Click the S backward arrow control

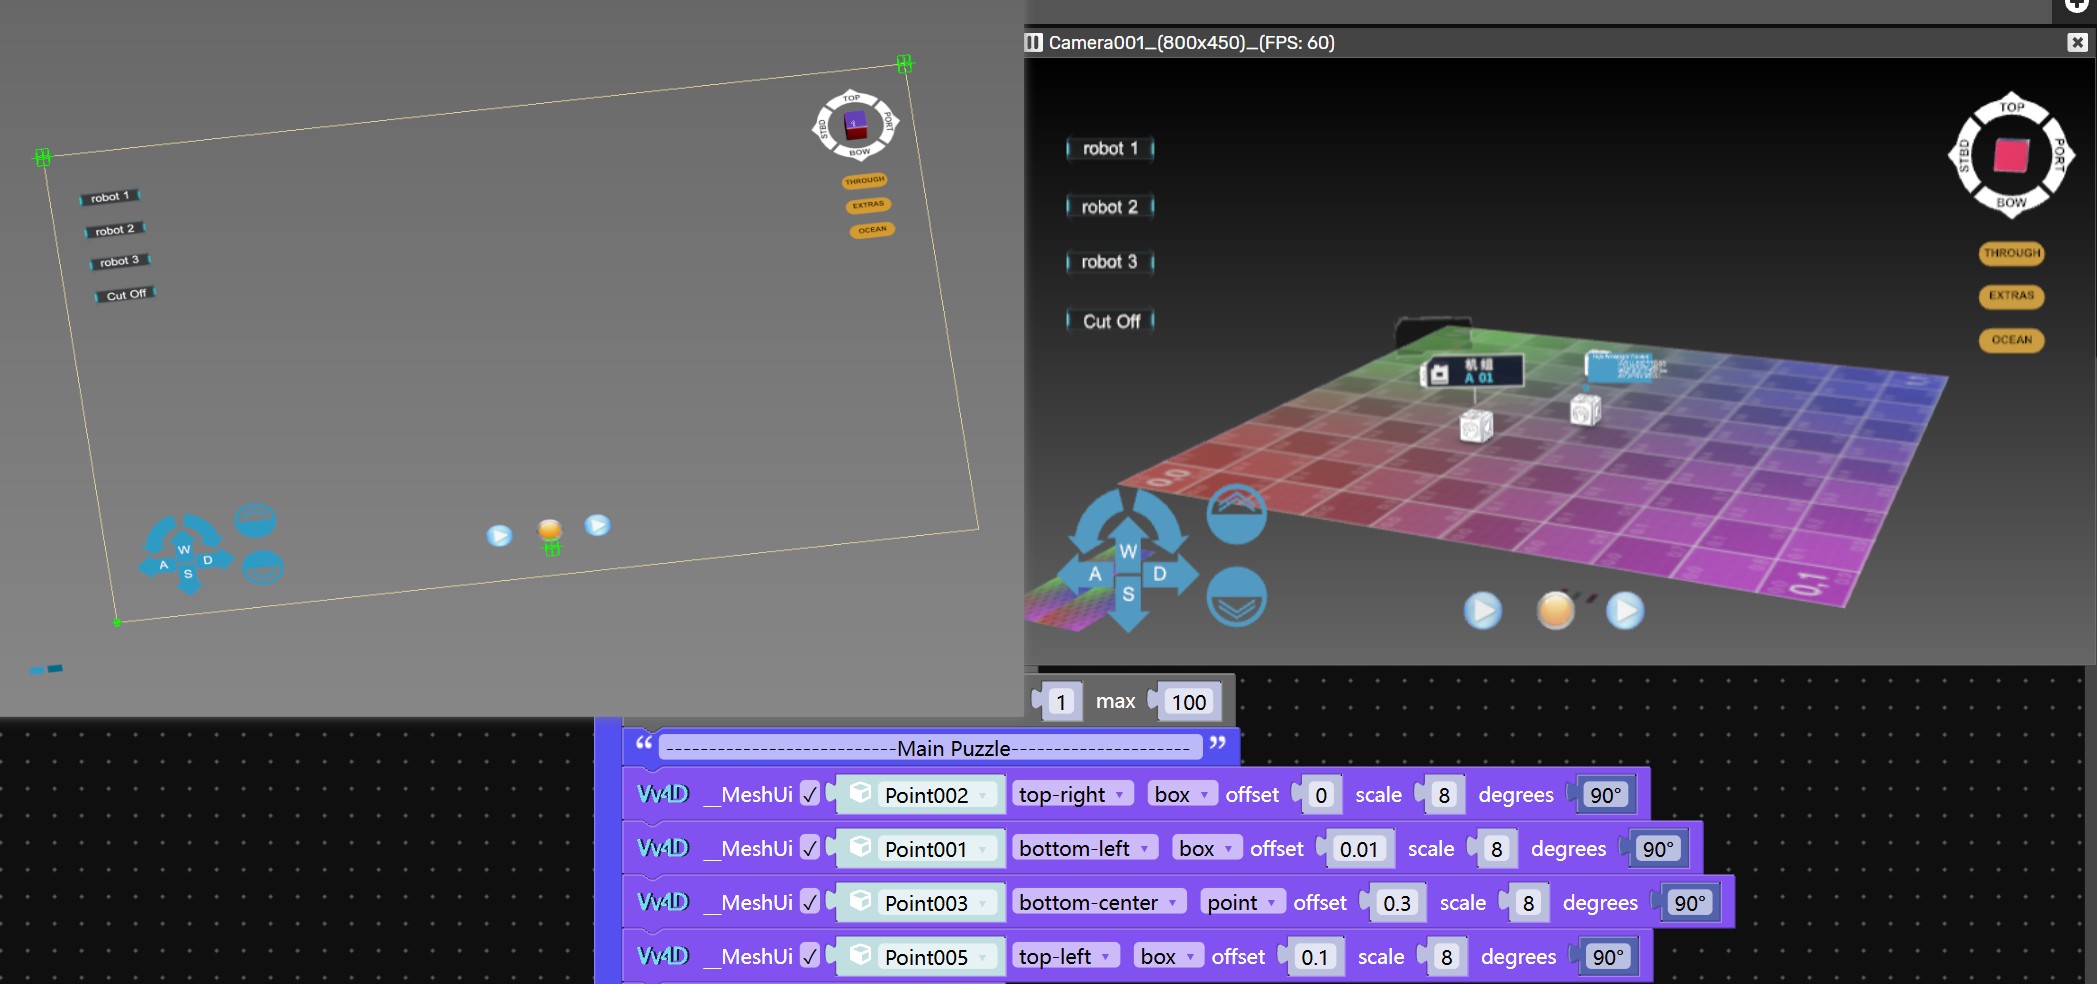[x=1128, y=598]
